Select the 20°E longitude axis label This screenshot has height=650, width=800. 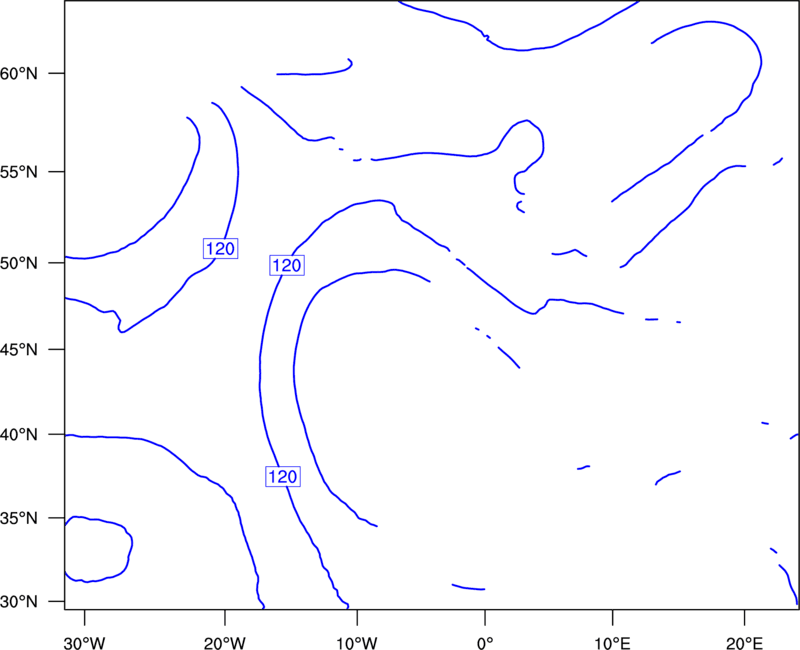click(744, 643)
